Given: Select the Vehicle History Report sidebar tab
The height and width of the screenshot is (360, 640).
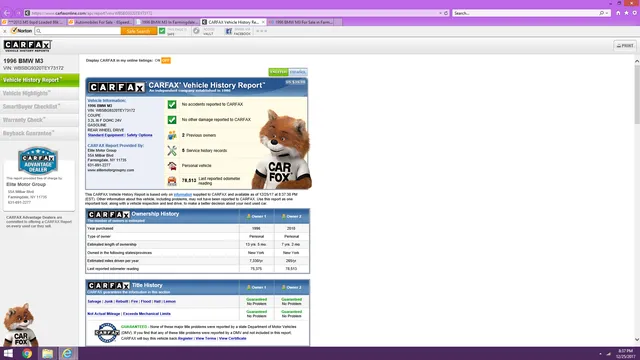Looking at the screenshot, I should pos(40,80).
